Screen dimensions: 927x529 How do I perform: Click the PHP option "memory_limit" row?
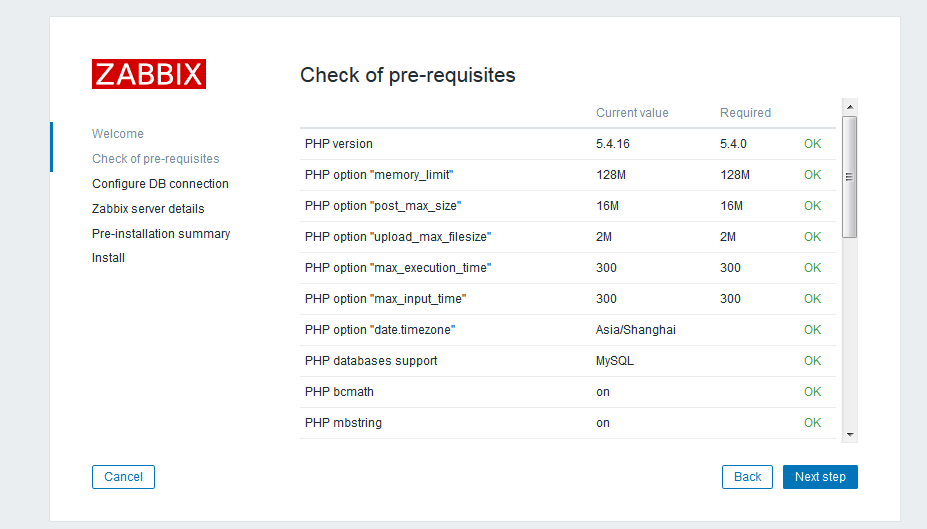tap(379, 175)
